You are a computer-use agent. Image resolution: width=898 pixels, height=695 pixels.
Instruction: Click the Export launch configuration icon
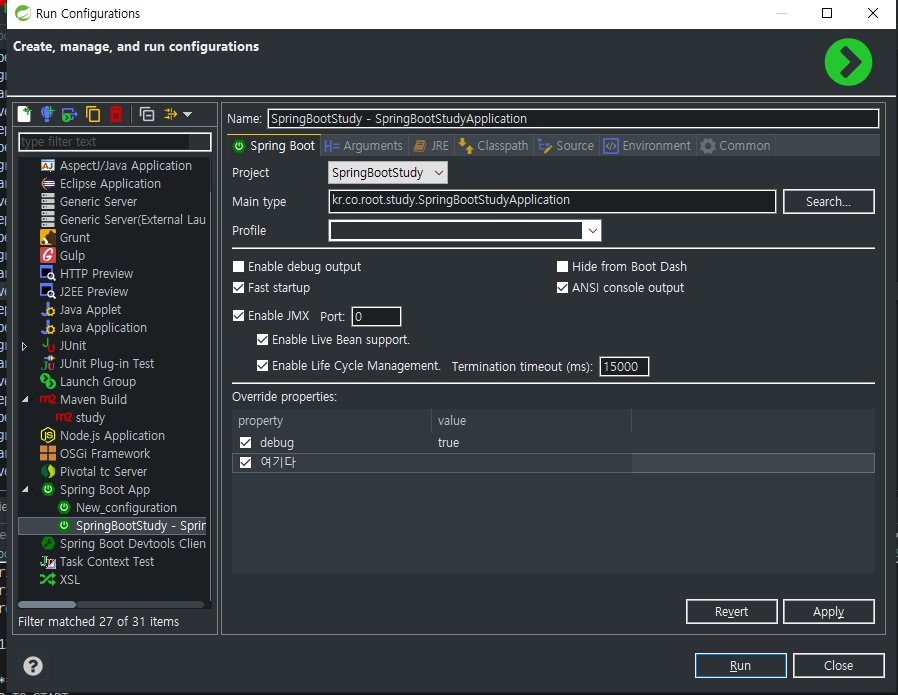pos(70,114)
